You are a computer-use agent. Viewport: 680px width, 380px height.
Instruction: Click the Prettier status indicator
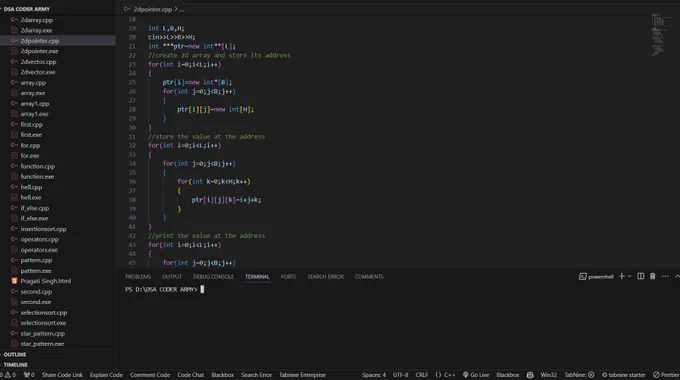click(x=667, y=375)
